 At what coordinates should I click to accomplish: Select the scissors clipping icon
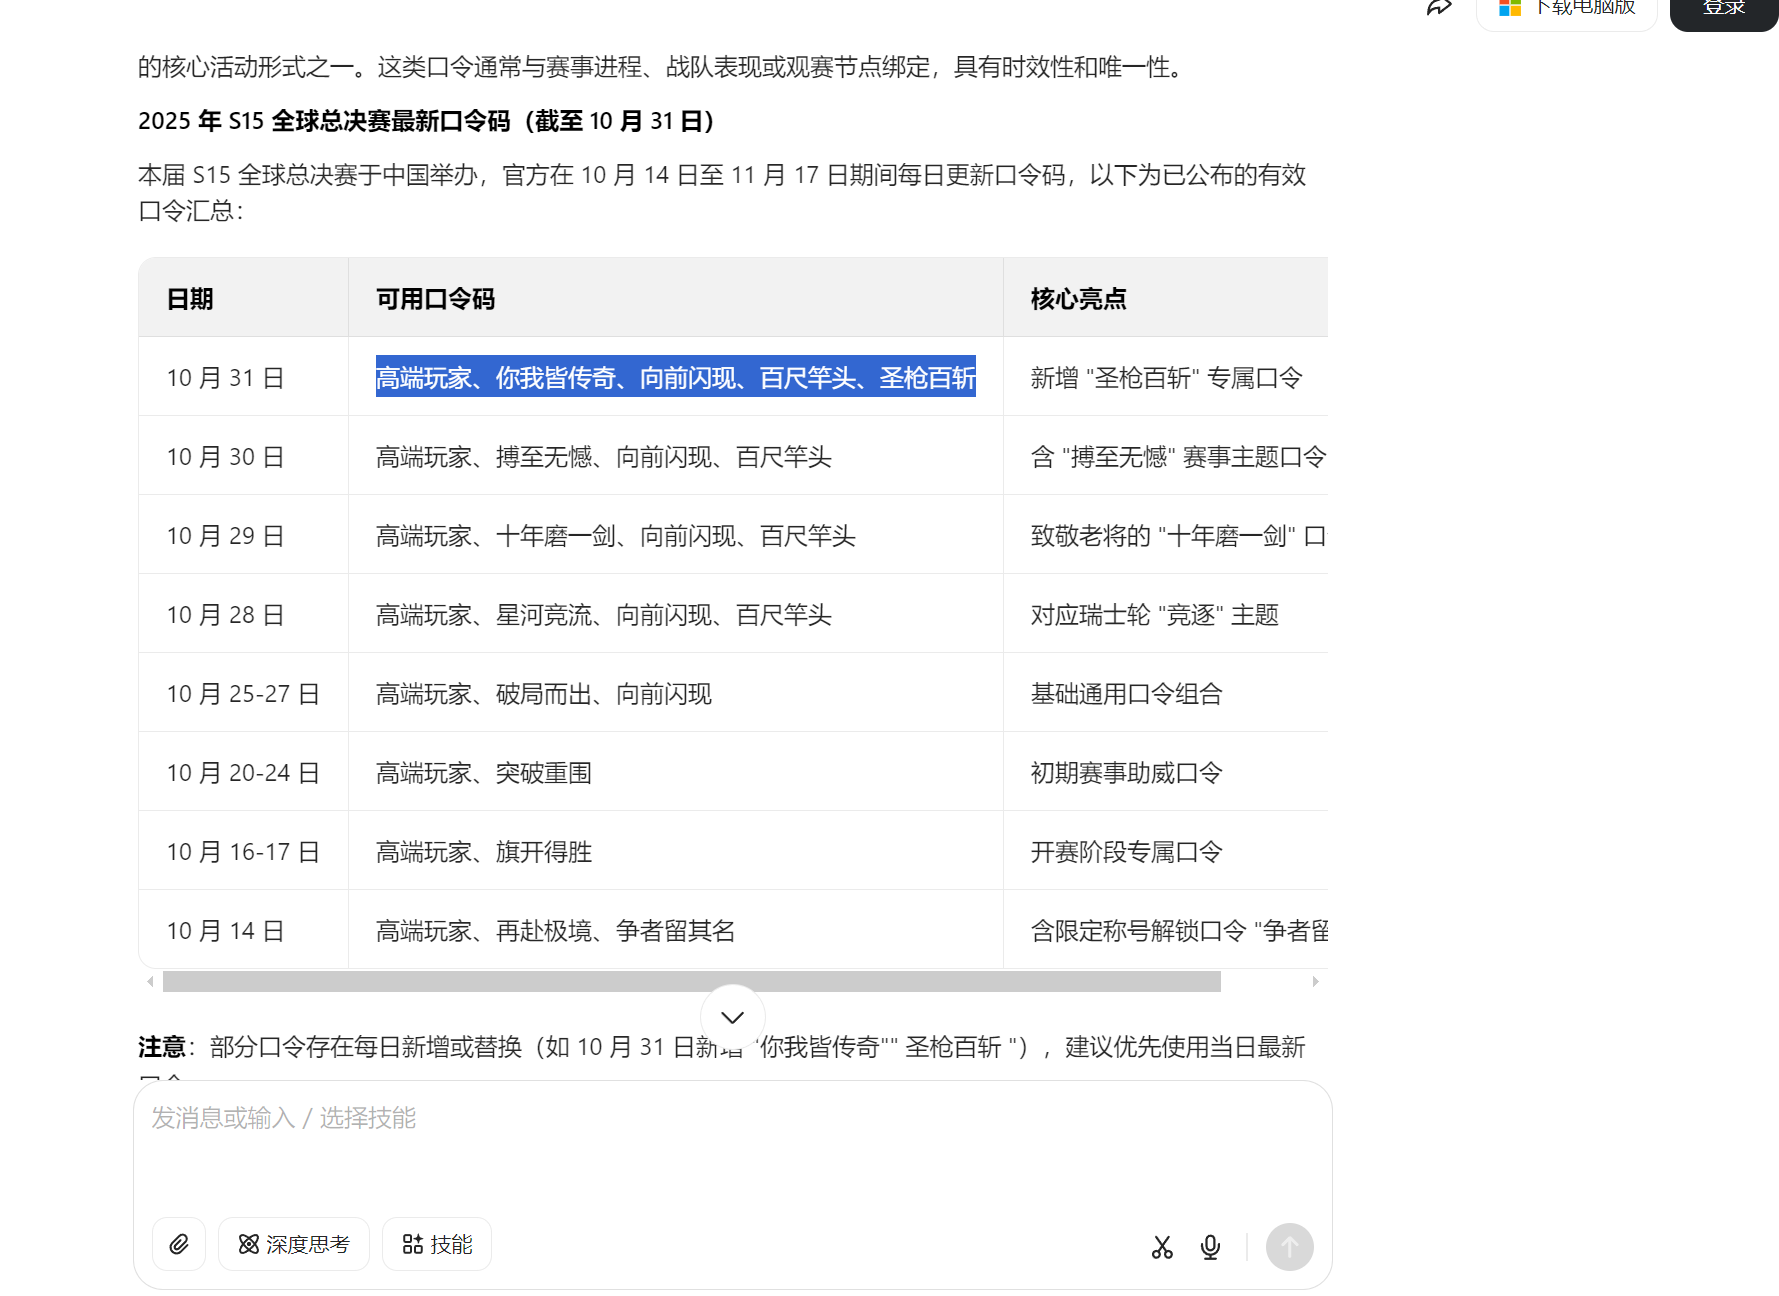click(1161, 1247)
